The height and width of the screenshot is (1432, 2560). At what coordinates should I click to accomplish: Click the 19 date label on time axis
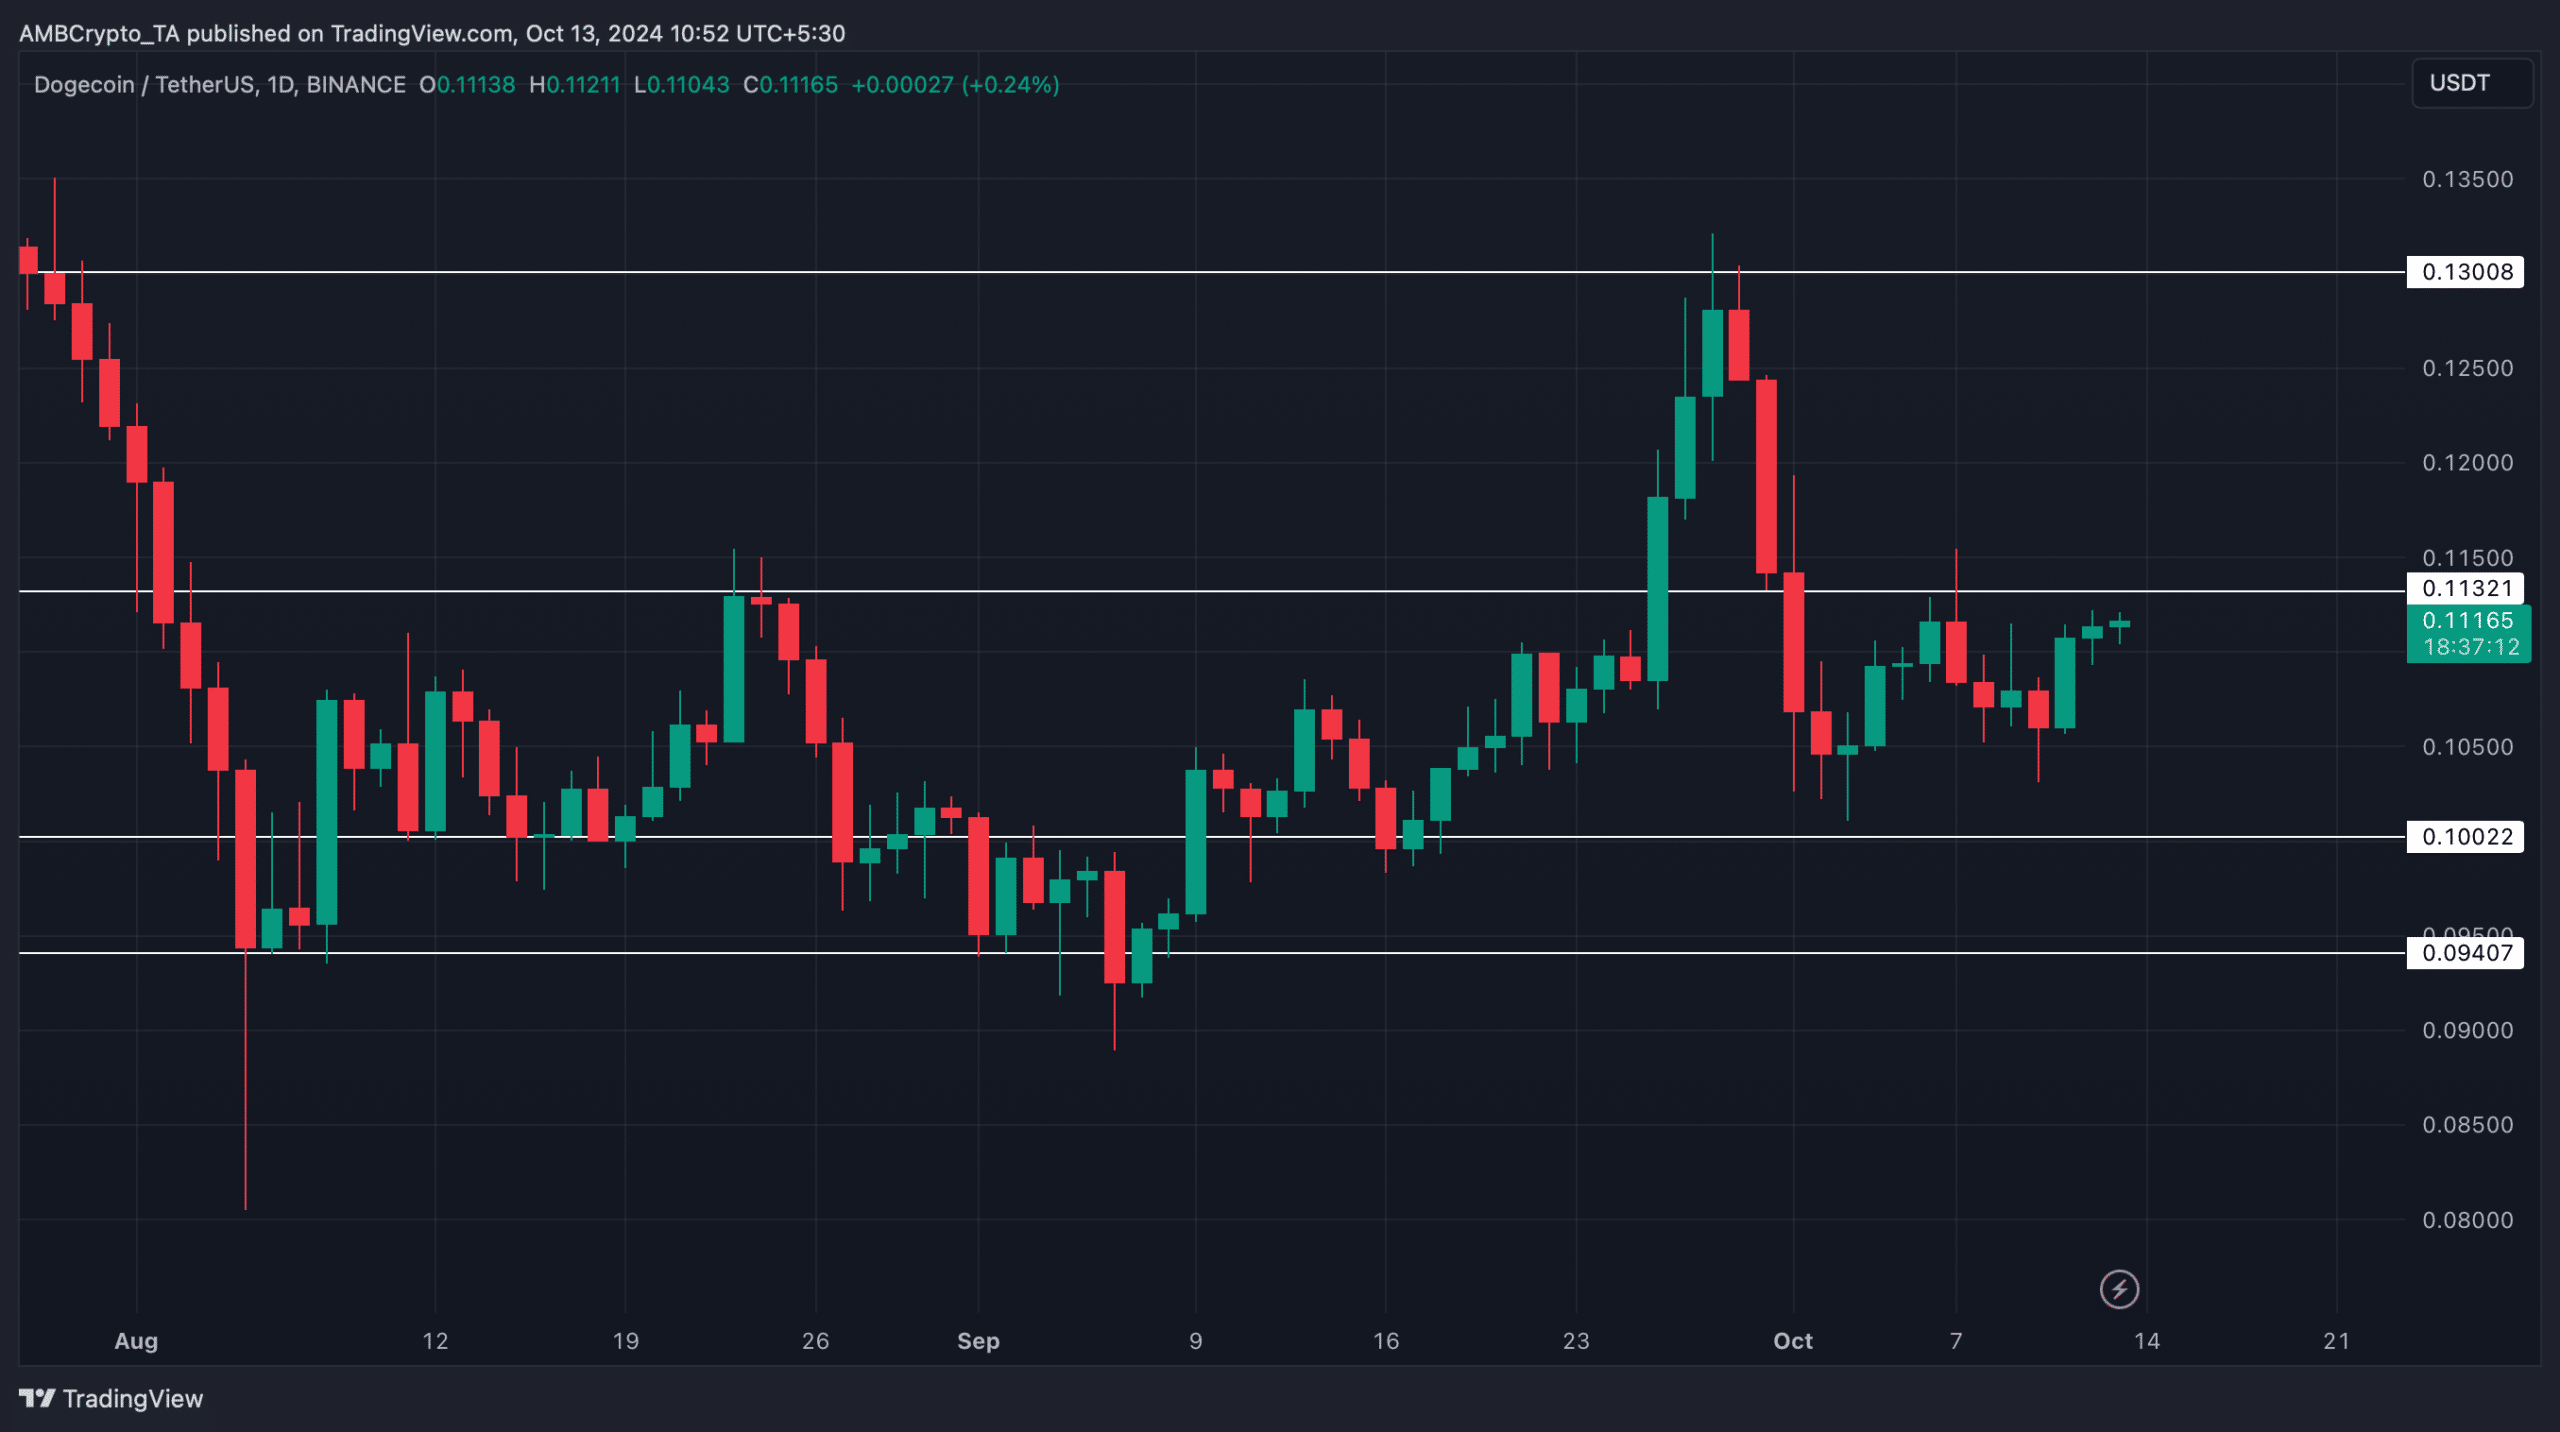coord(625,1341)
